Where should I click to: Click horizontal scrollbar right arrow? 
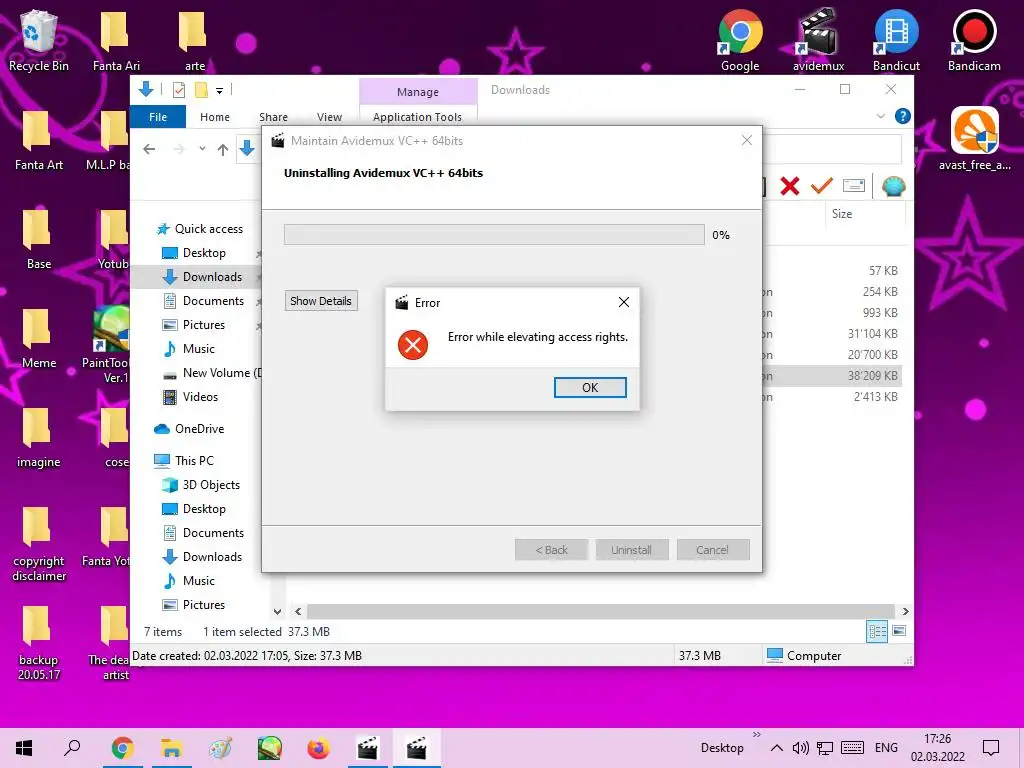point(905,611)
